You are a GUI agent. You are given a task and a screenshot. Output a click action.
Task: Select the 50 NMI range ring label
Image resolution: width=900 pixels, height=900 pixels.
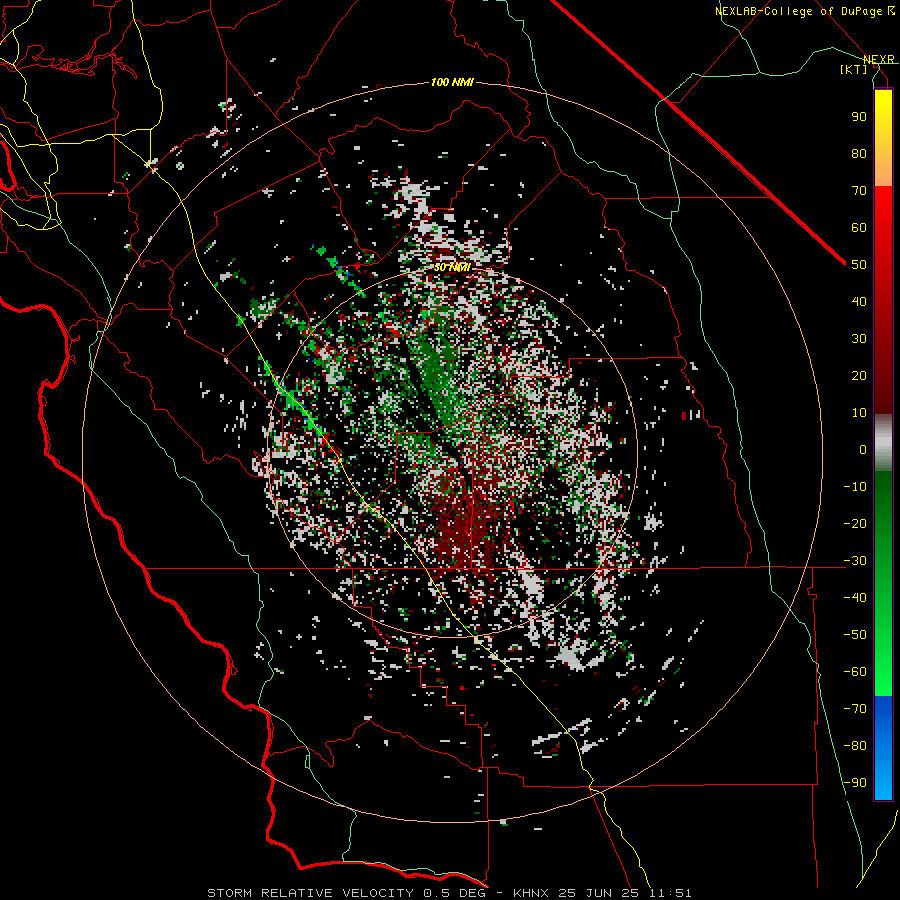(452, 267)
